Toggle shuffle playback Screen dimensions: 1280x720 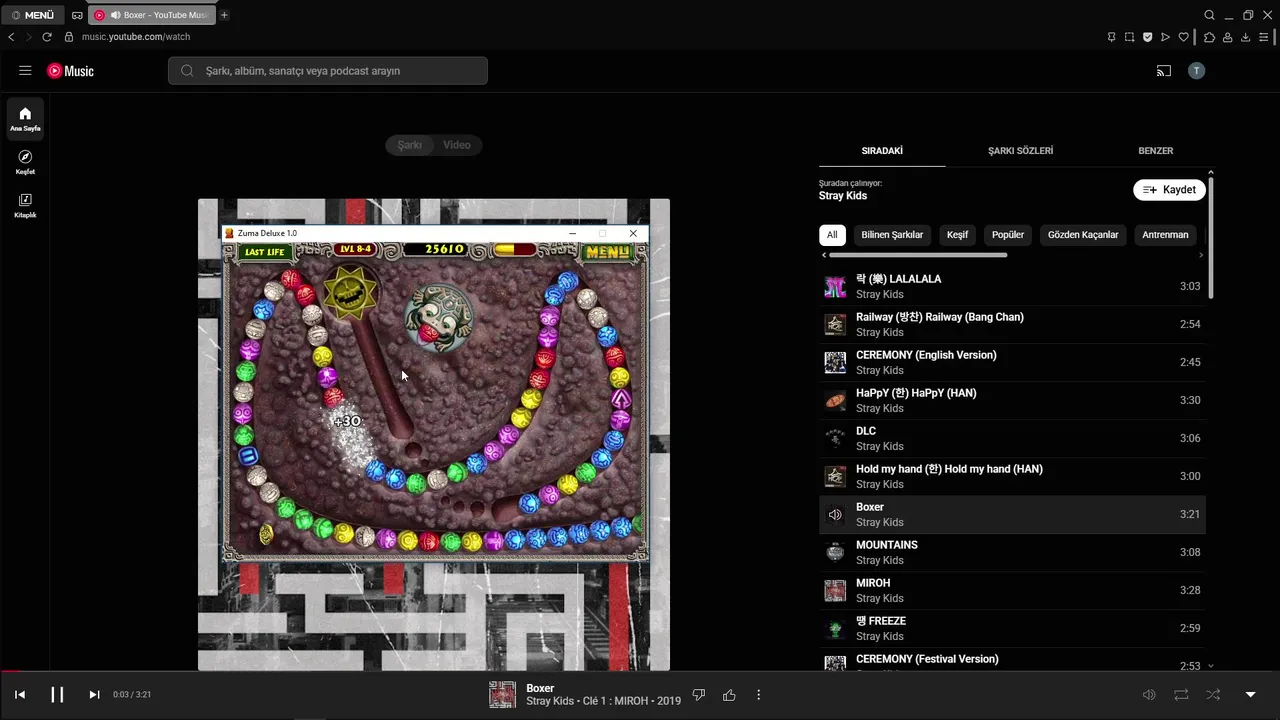[1213, 694]
